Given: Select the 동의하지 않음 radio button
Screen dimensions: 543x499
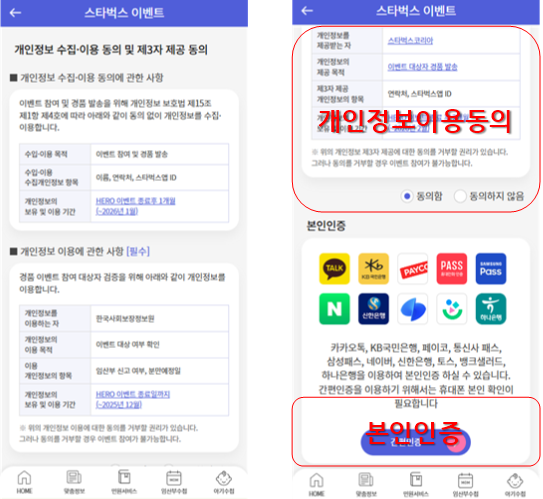Looking at the screenshot, I should click(x=460, y=196).
